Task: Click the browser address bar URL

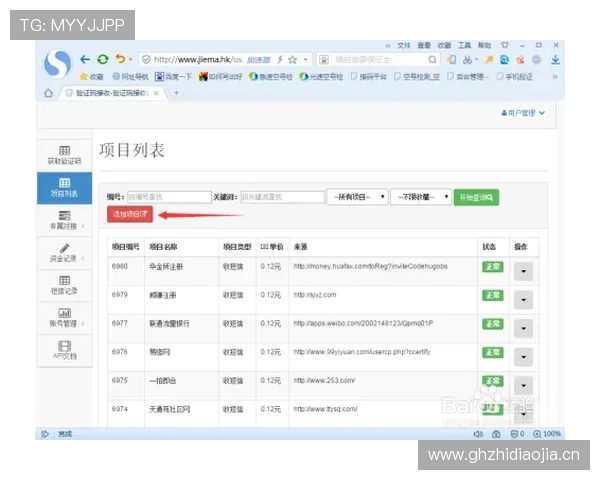Action: [198, 59]
